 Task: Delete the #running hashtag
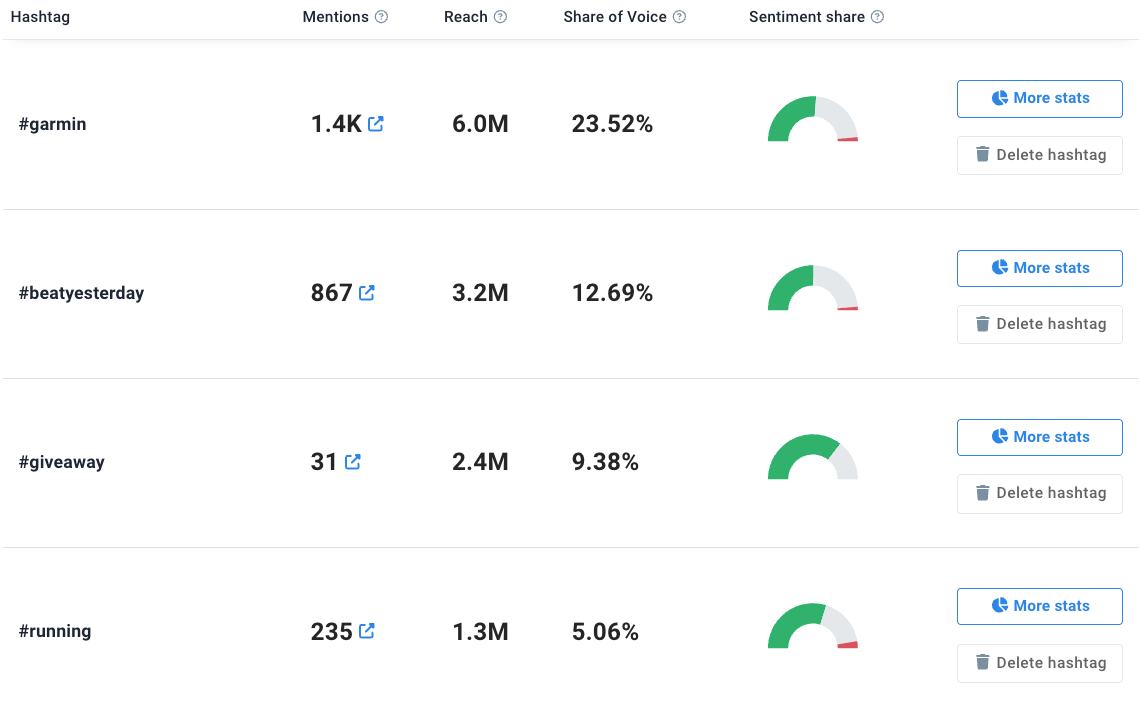1039,662
